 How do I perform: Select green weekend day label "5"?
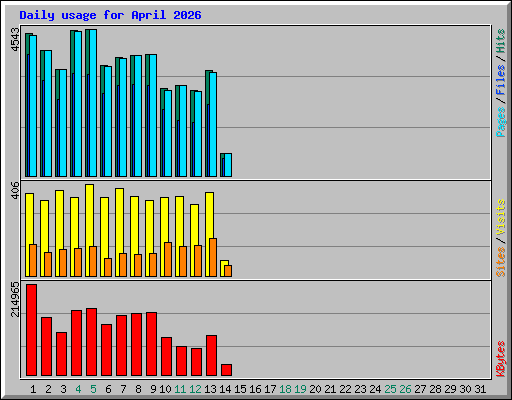tap(93, 389)
